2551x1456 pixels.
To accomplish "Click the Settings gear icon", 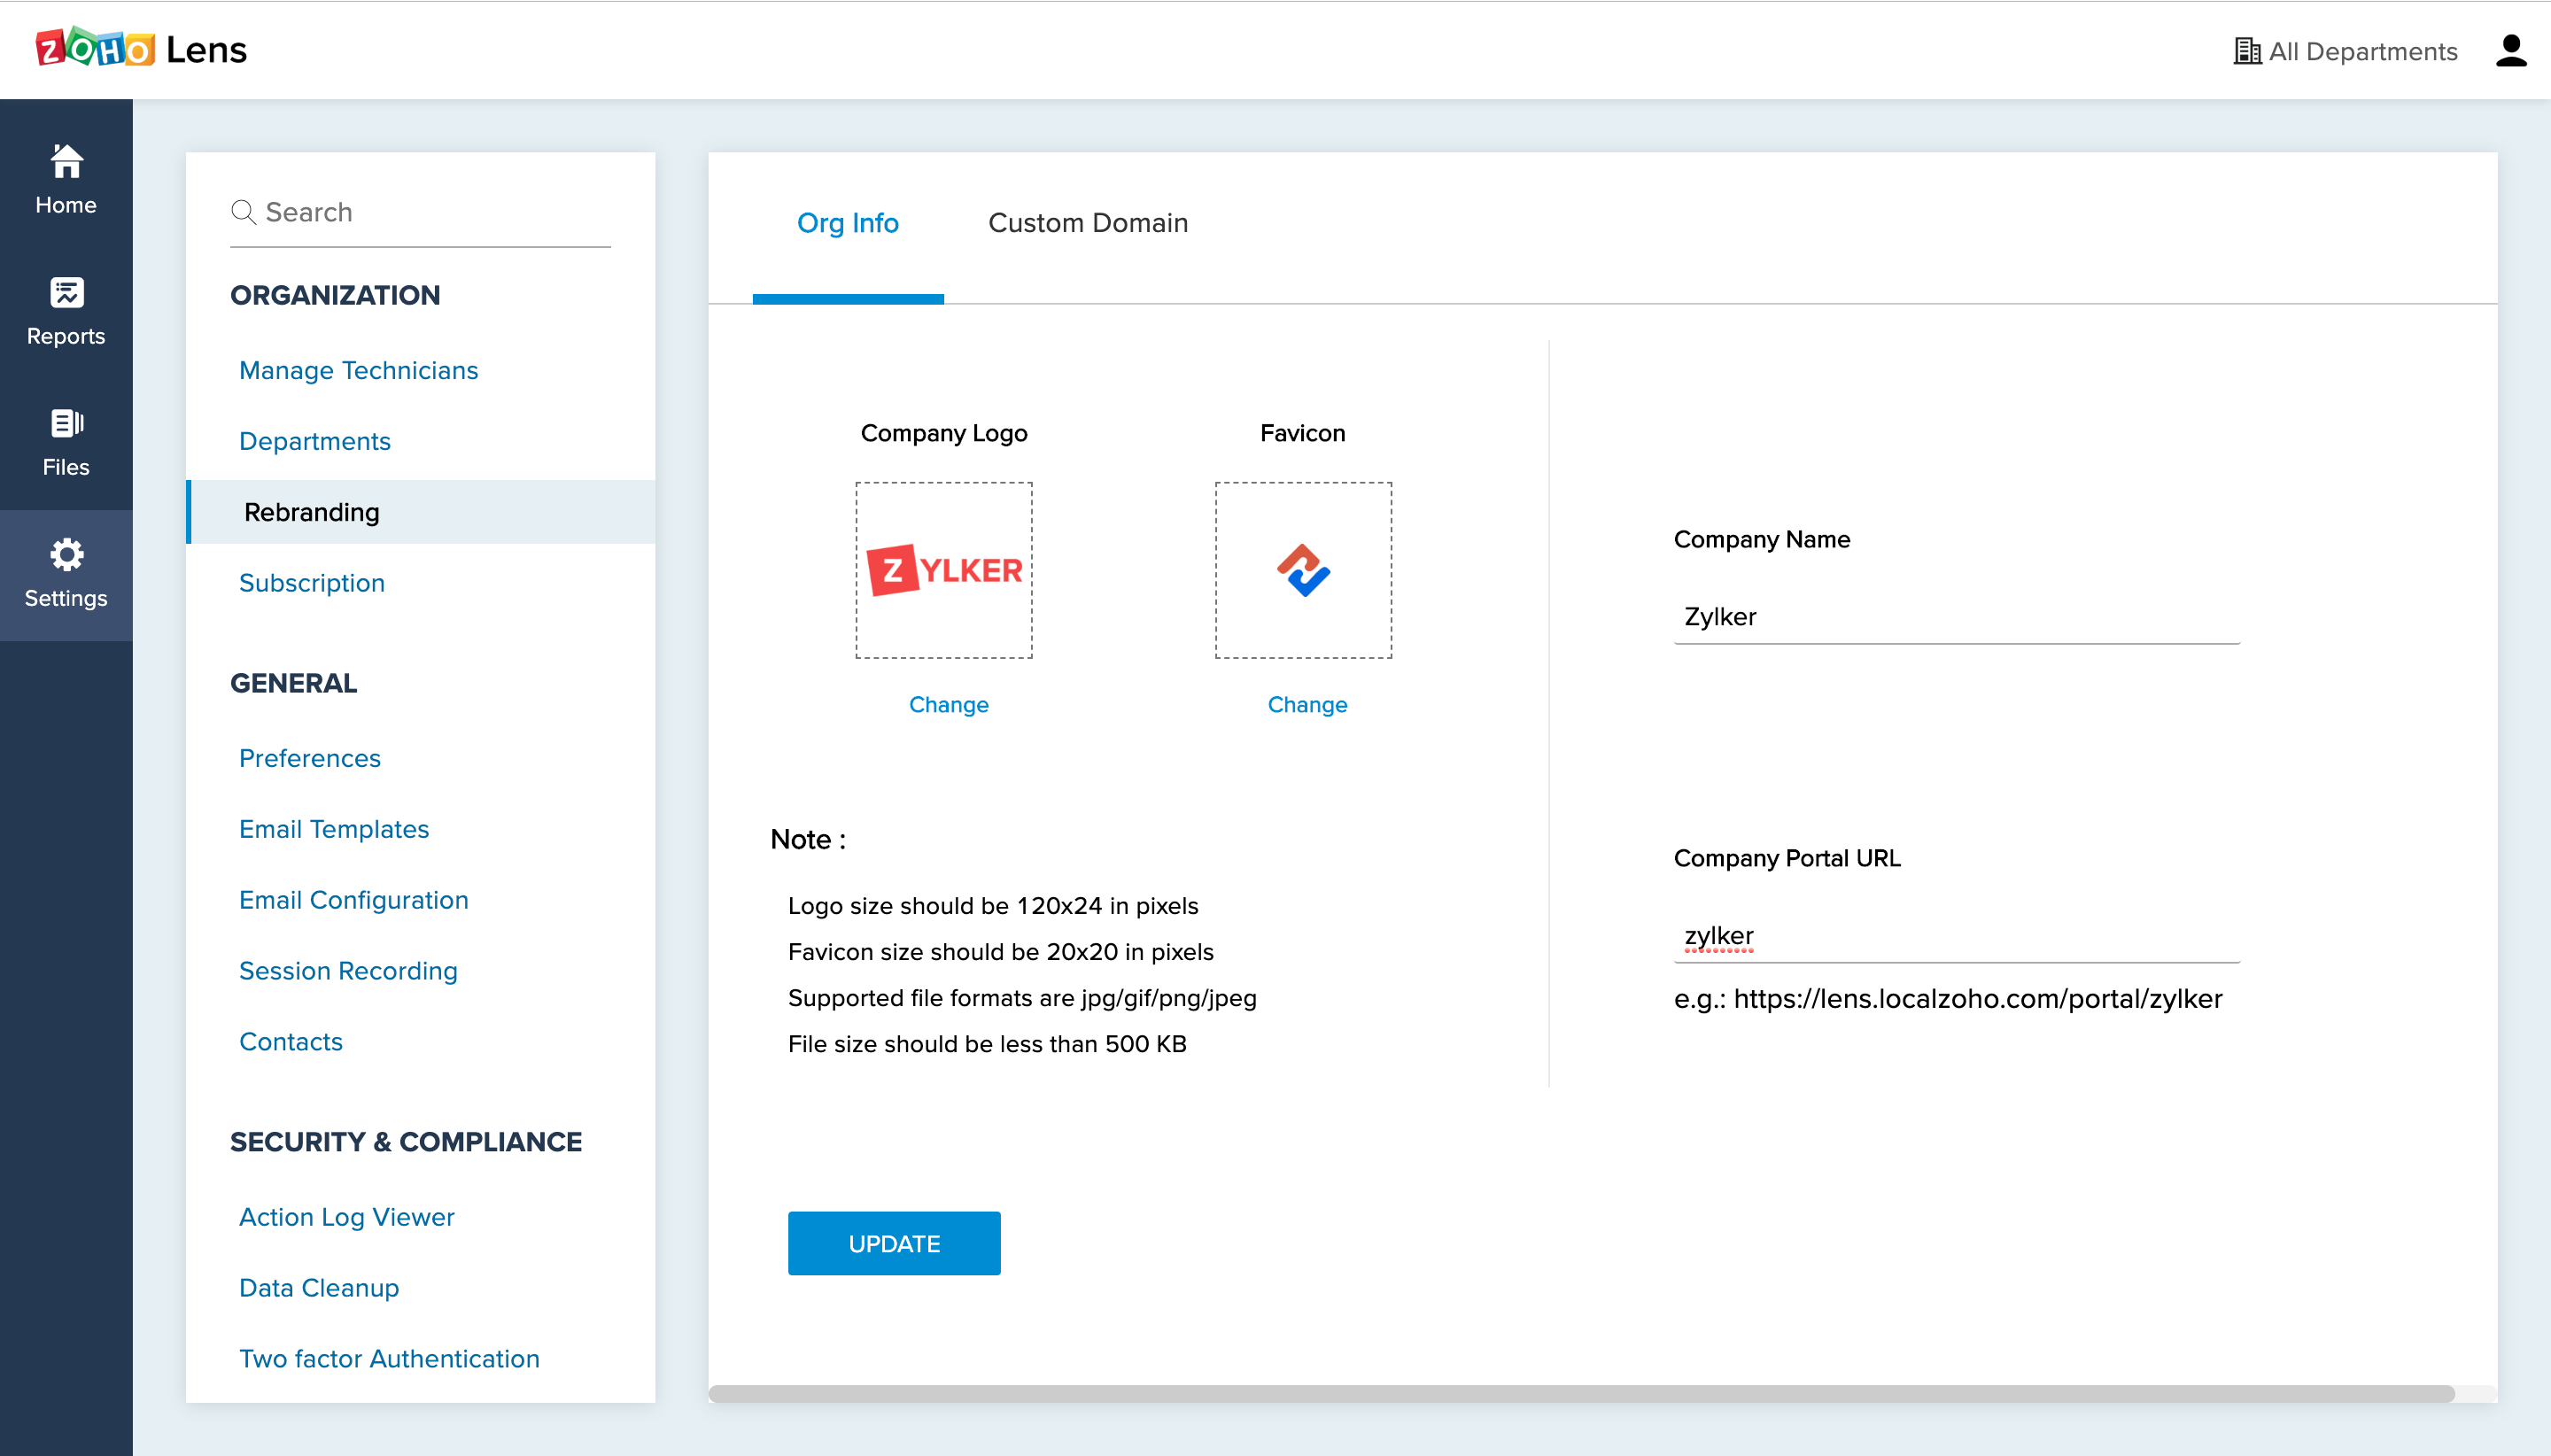I will coord(66,555).
